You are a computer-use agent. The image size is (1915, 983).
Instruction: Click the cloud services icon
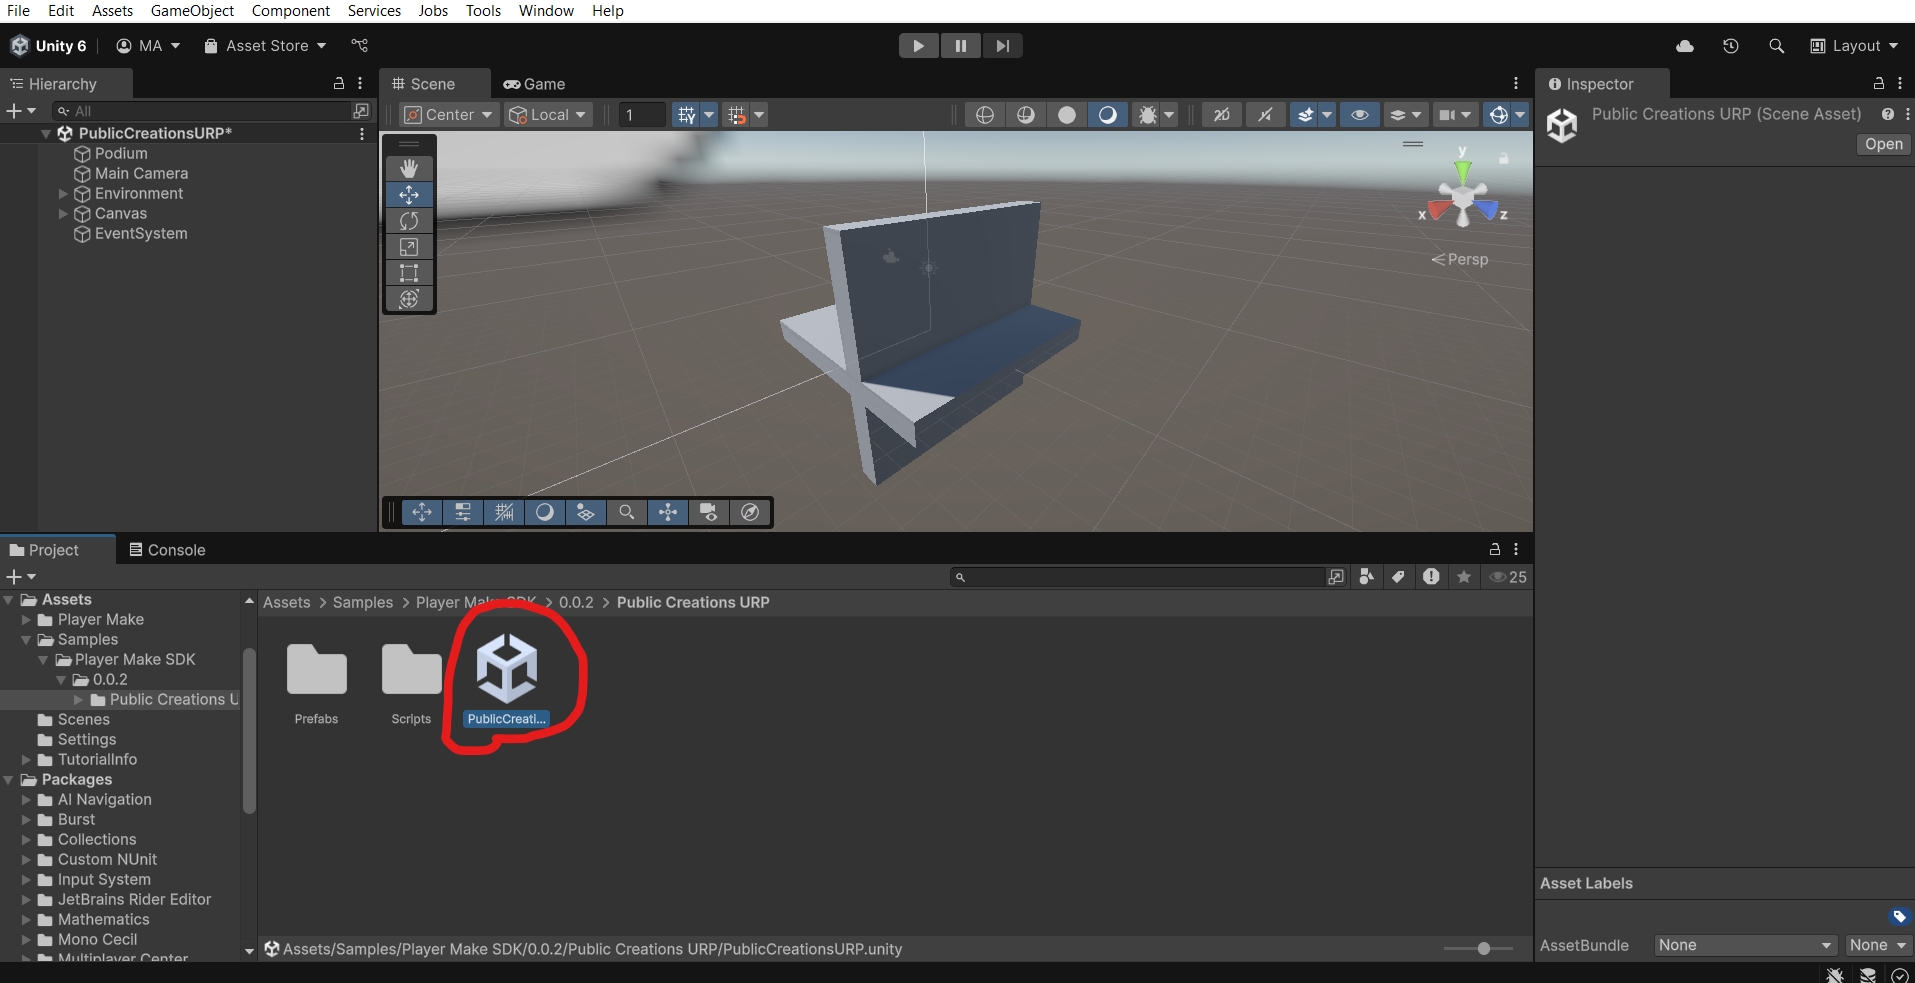click(1685, 46)
